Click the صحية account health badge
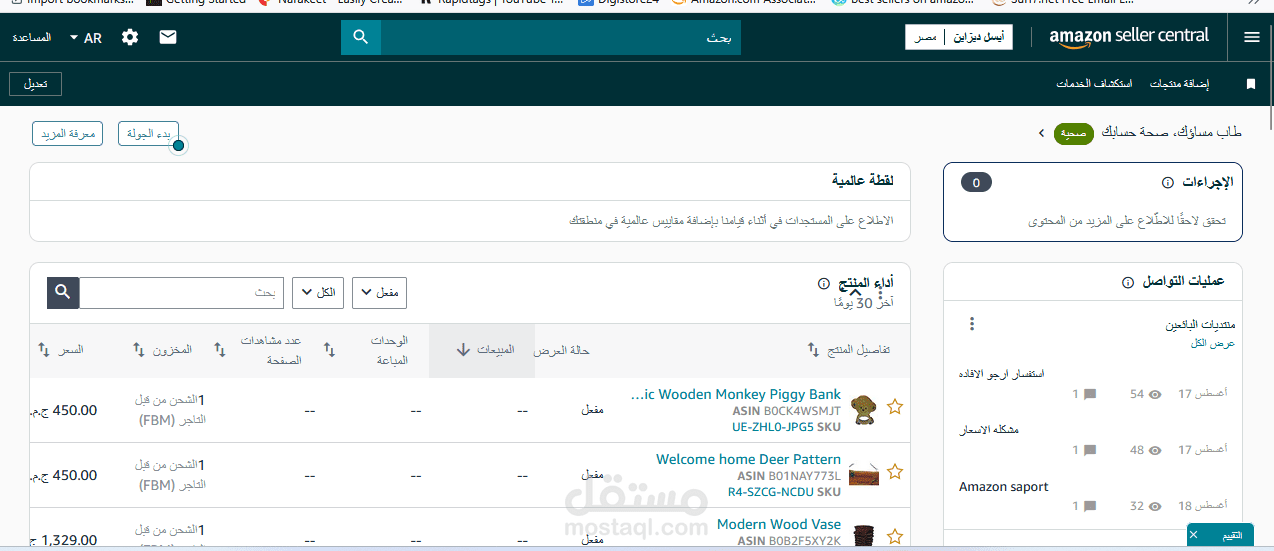This screenshot has height=551, width=1274. tap(1074, 132)
